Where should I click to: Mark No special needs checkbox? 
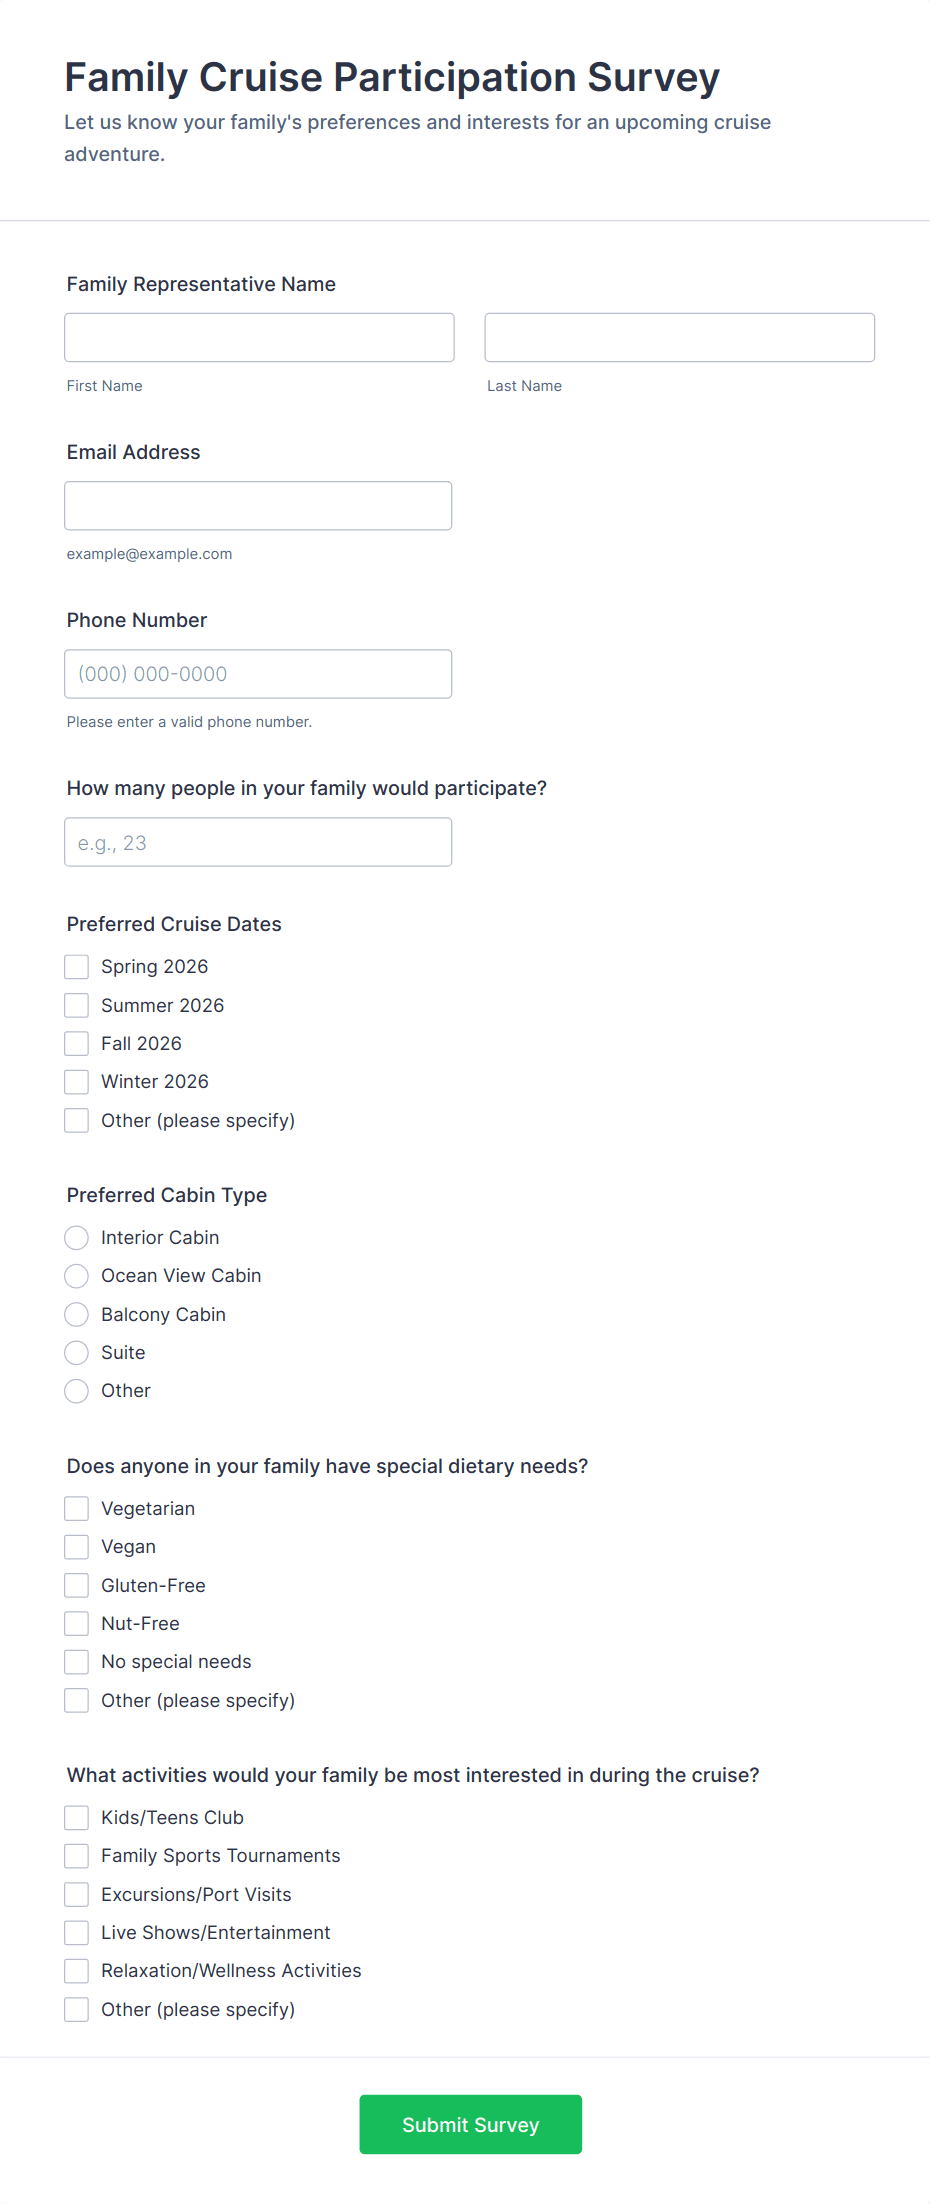[x=77, y=1662]
